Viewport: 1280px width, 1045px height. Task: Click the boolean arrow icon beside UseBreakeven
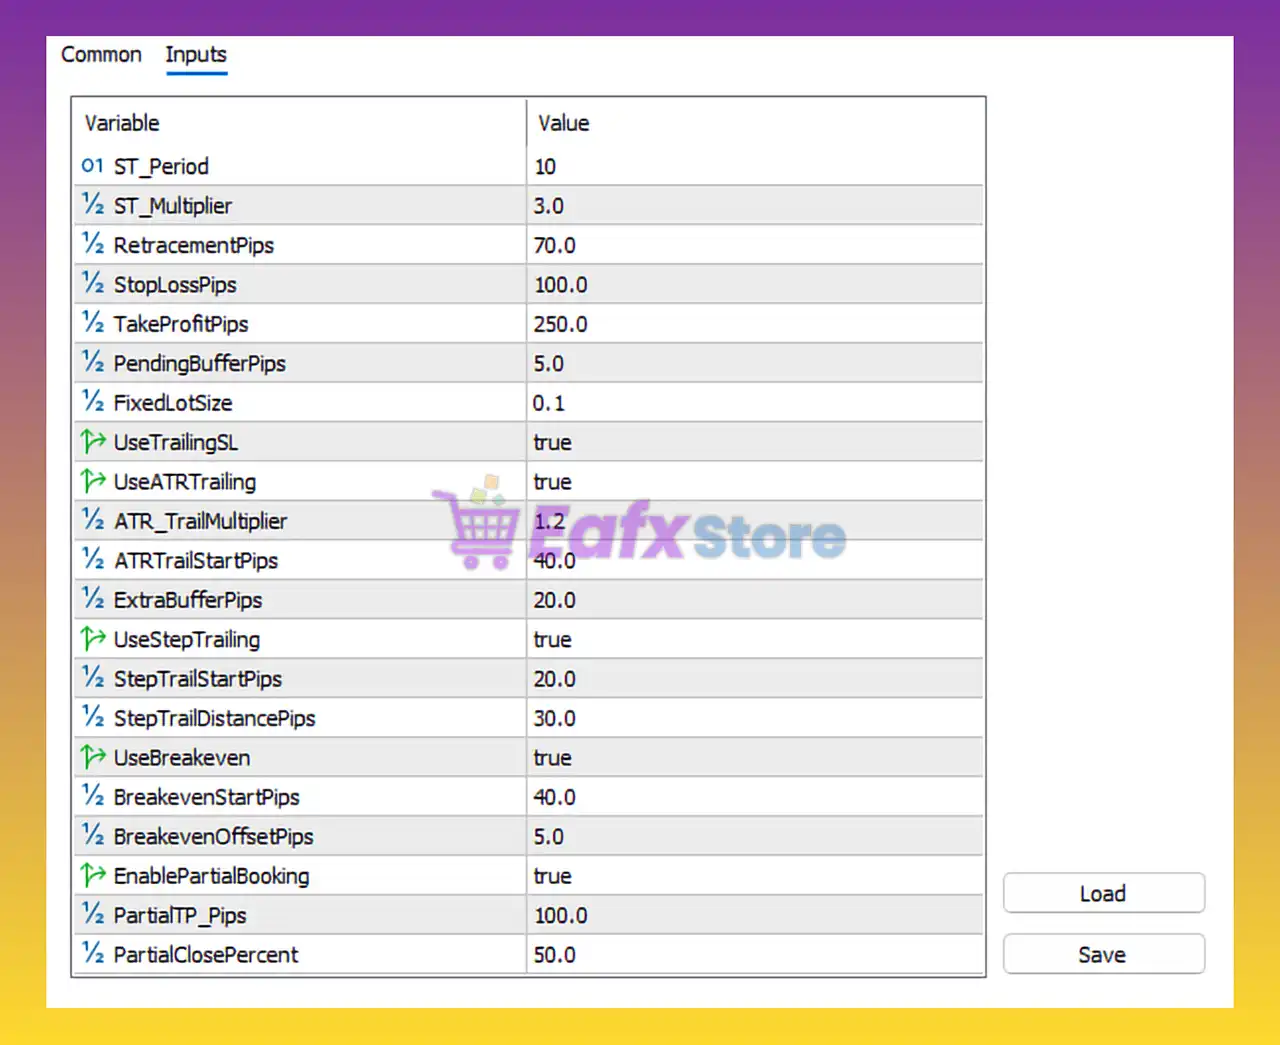[93, 757]
